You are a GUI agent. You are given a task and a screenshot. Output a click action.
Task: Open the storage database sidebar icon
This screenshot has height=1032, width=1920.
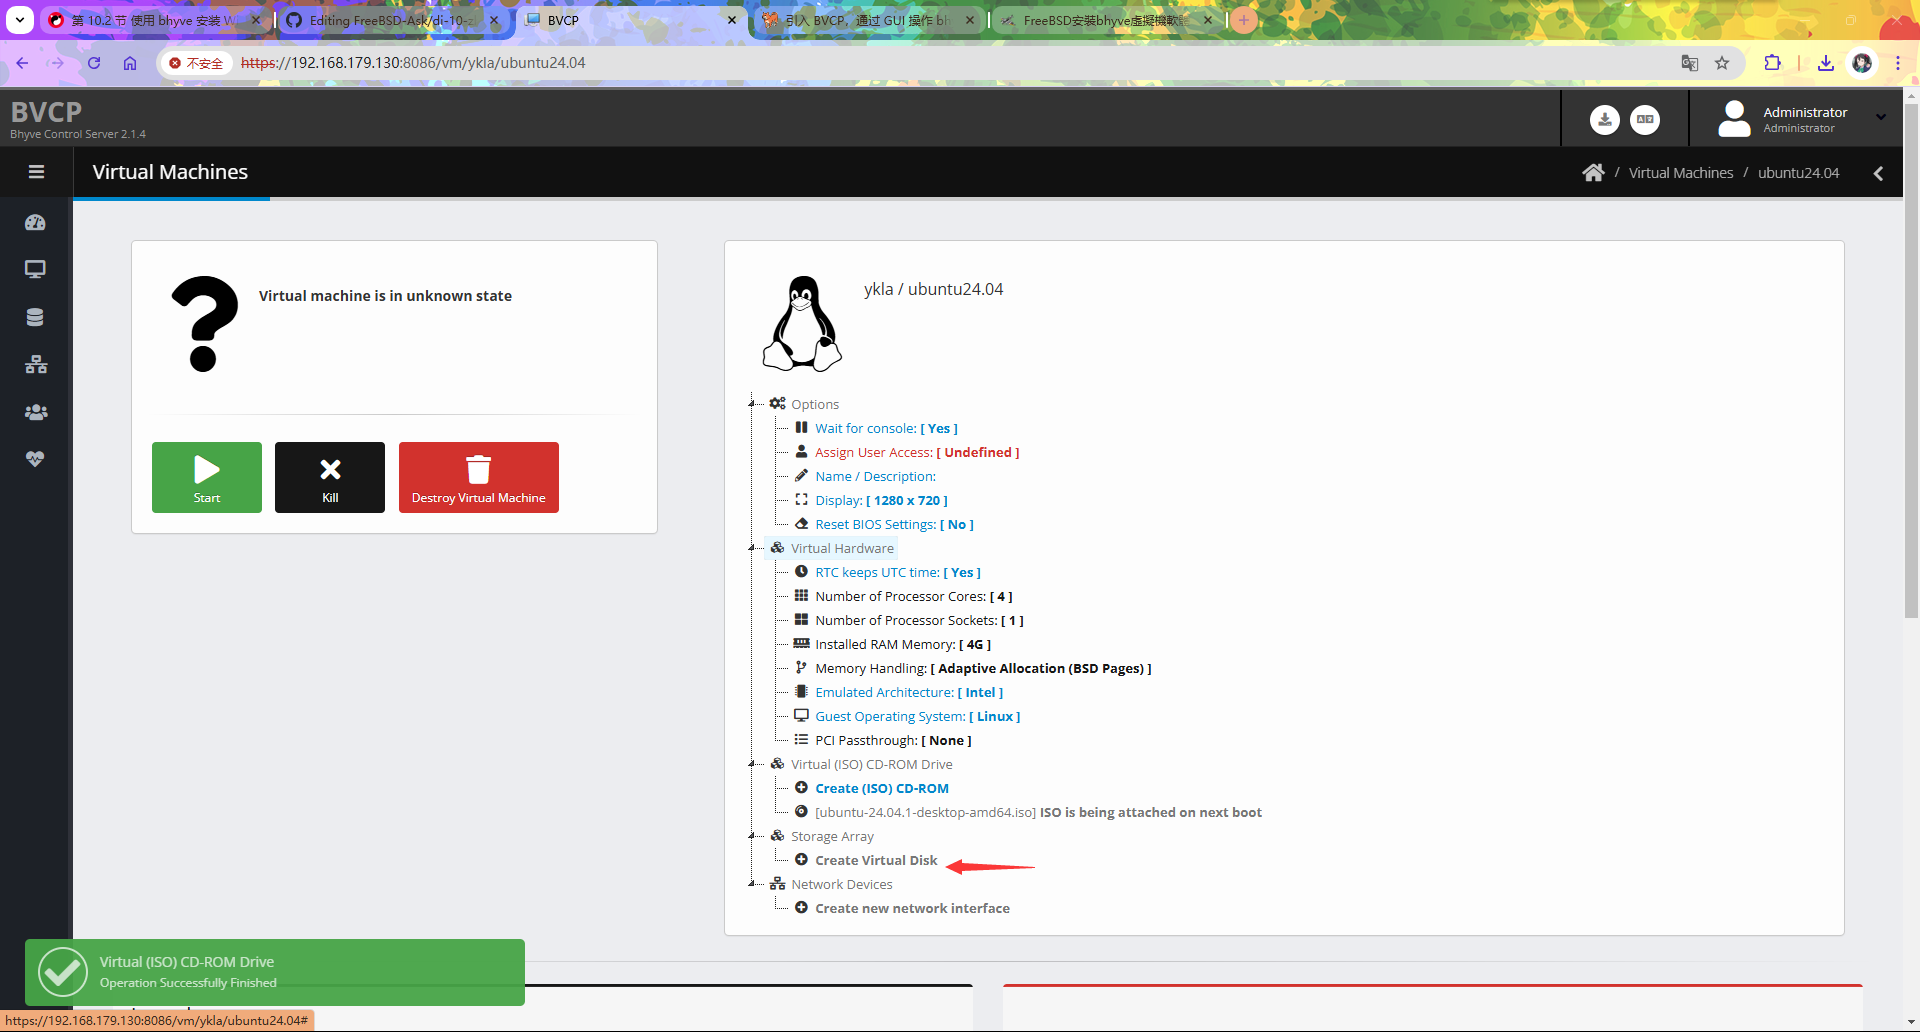(35, 317)
